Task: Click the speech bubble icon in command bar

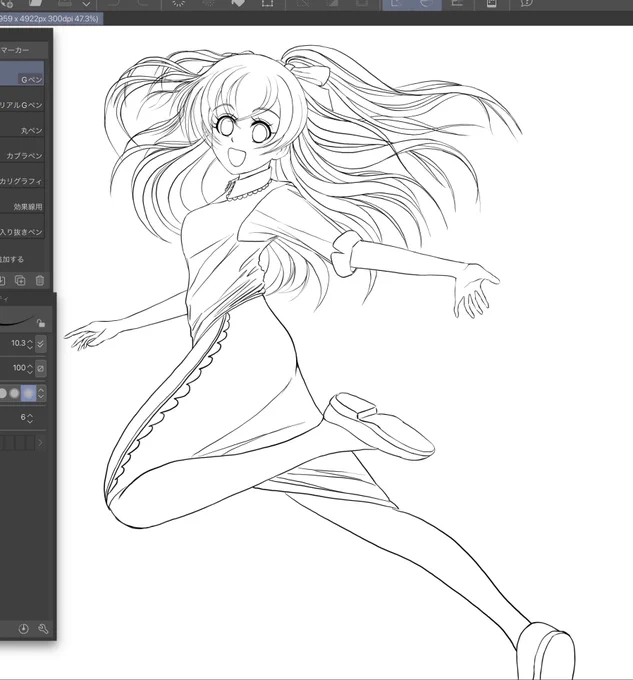Action: pyautogui.click(x=526, y=3)
